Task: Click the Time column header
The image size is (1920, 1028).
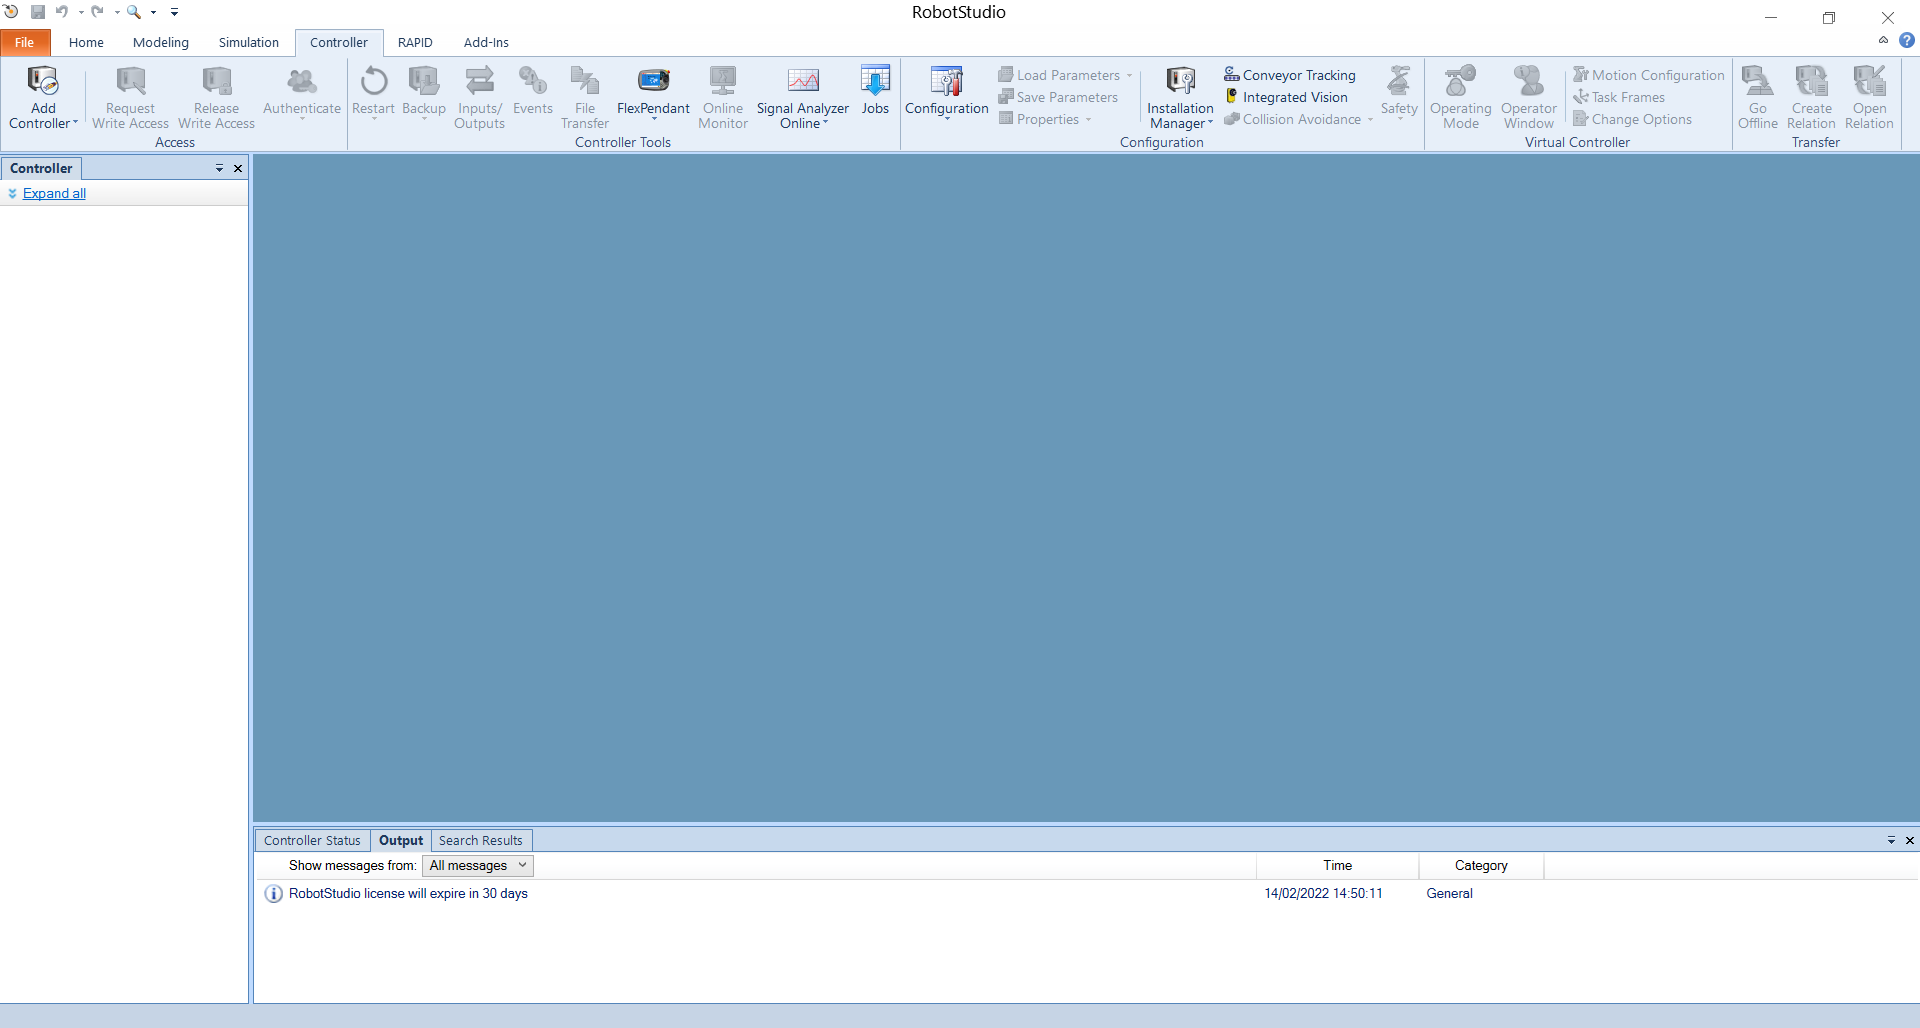Action: pos(1337,866)
